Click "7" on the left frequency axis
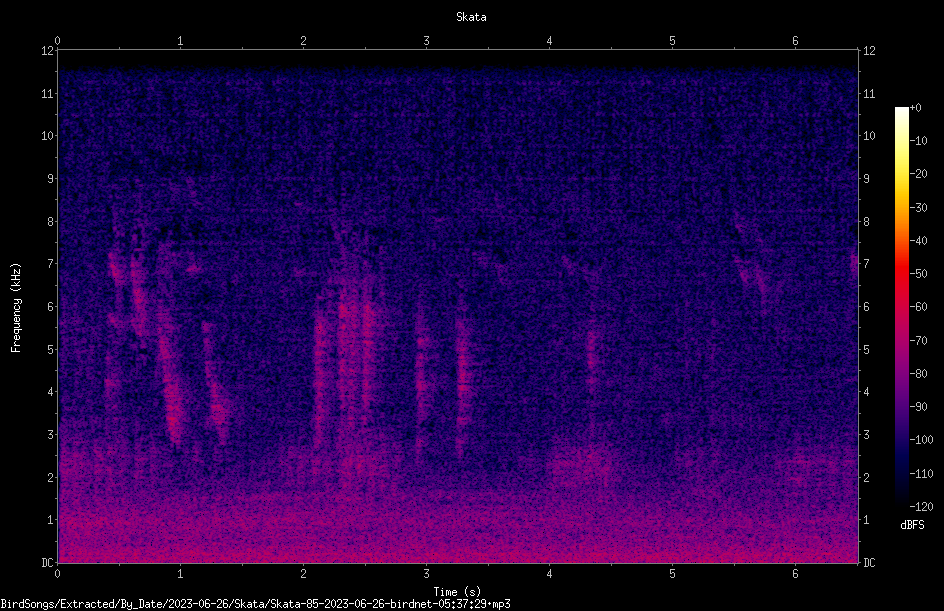The width and height of the screenshot is (944, 611). pos(50,264)
